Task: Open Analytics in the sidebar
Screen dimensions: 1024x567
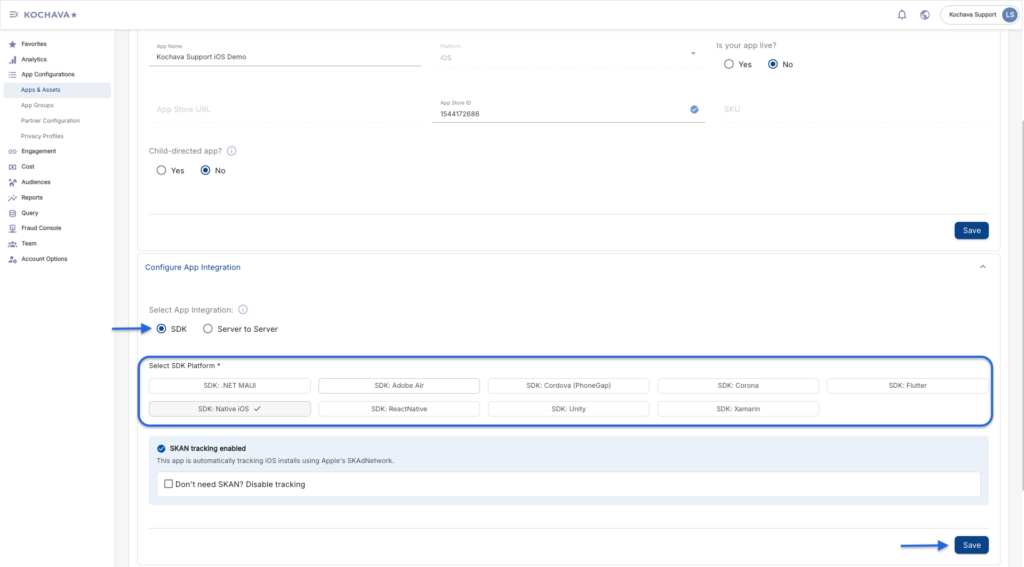Action: click(x=34, y=59)
